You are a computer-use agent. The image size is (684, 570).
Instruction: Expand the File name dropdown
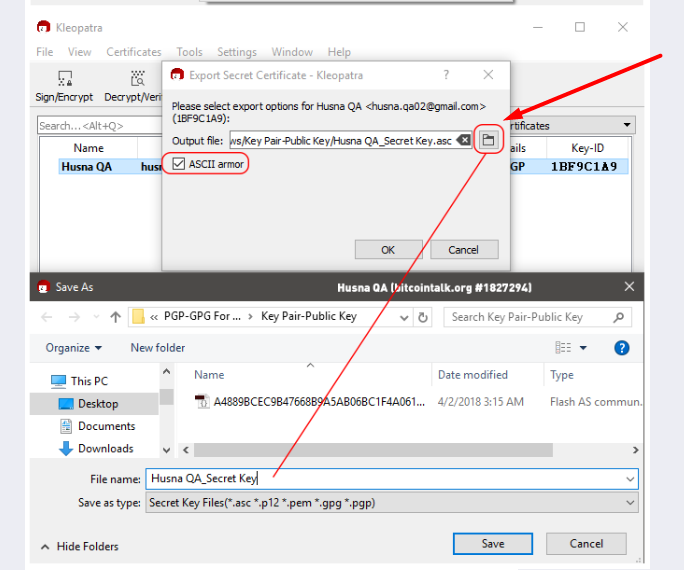[x=630, y=479]
